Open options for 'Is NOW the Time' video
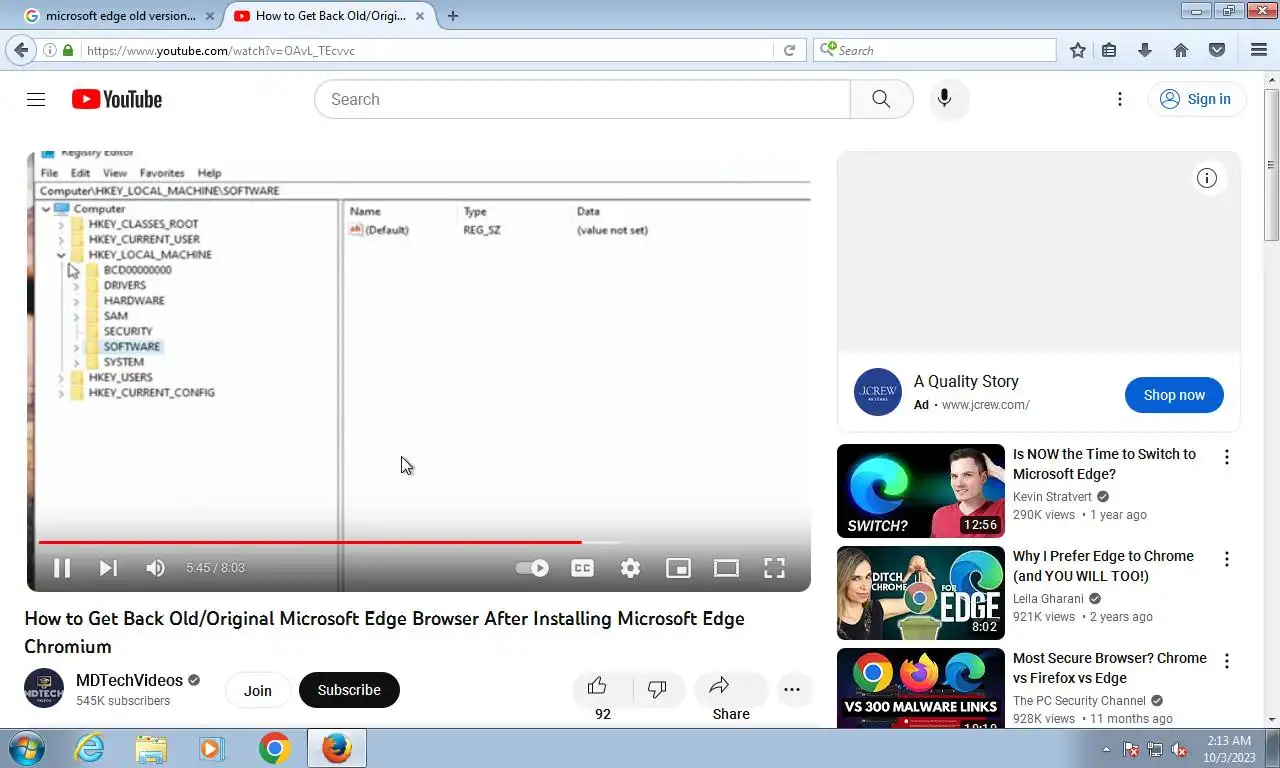The width and height of the screenshot is (1280, 768). point(1226,457)
